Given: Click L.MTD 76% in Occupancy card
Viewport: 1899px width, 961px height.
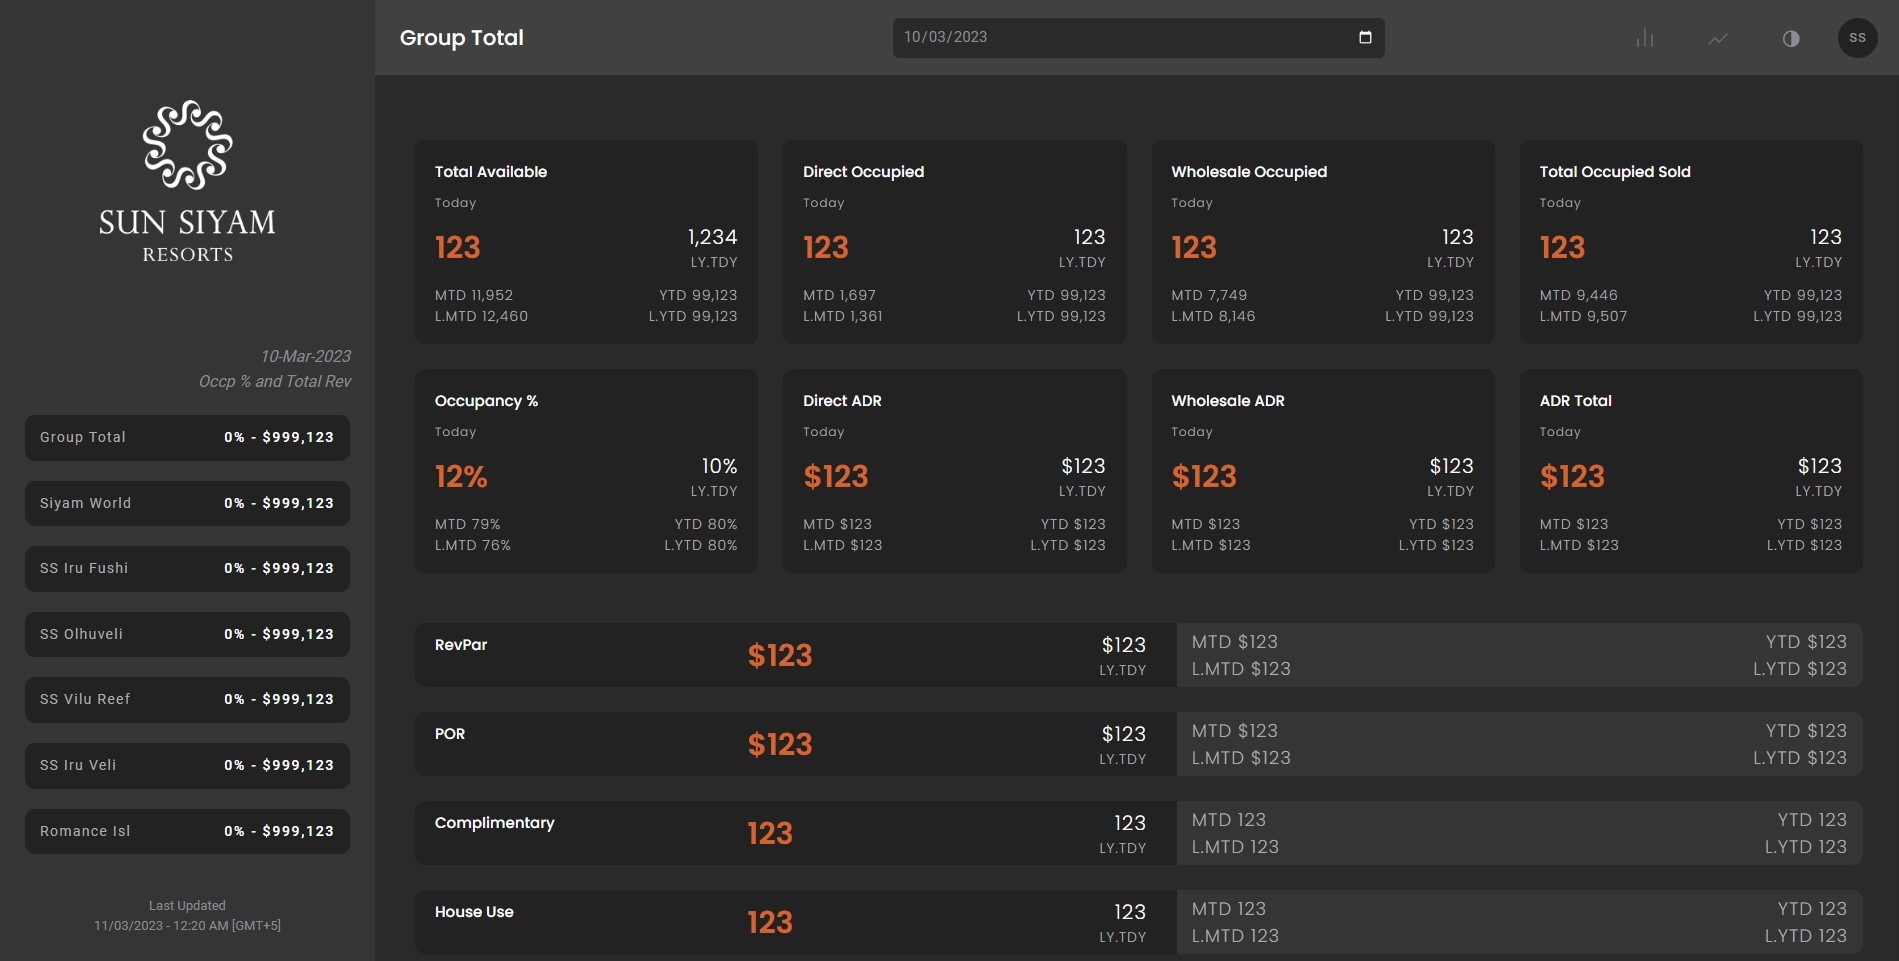Looking at the screenshot, I should (473, 546).
